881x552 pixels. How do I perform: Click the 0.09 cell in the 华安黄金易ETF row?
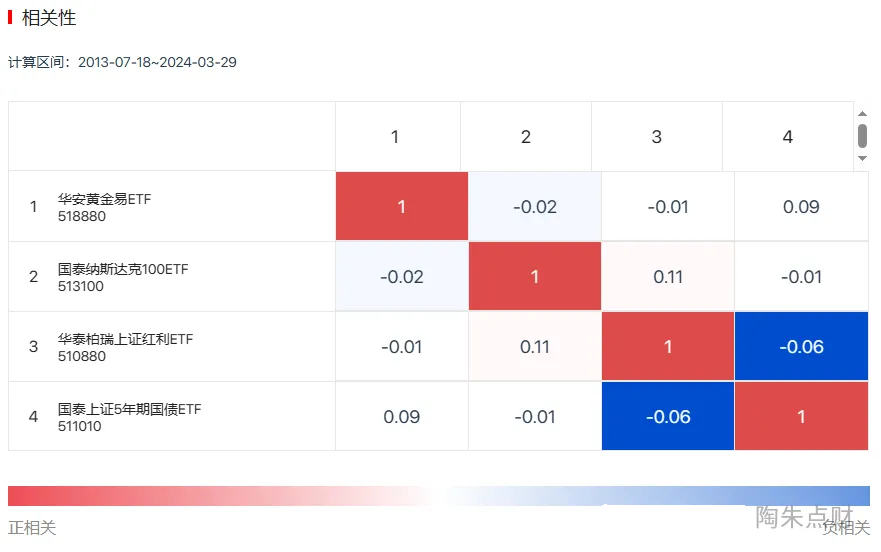(801, 207)
